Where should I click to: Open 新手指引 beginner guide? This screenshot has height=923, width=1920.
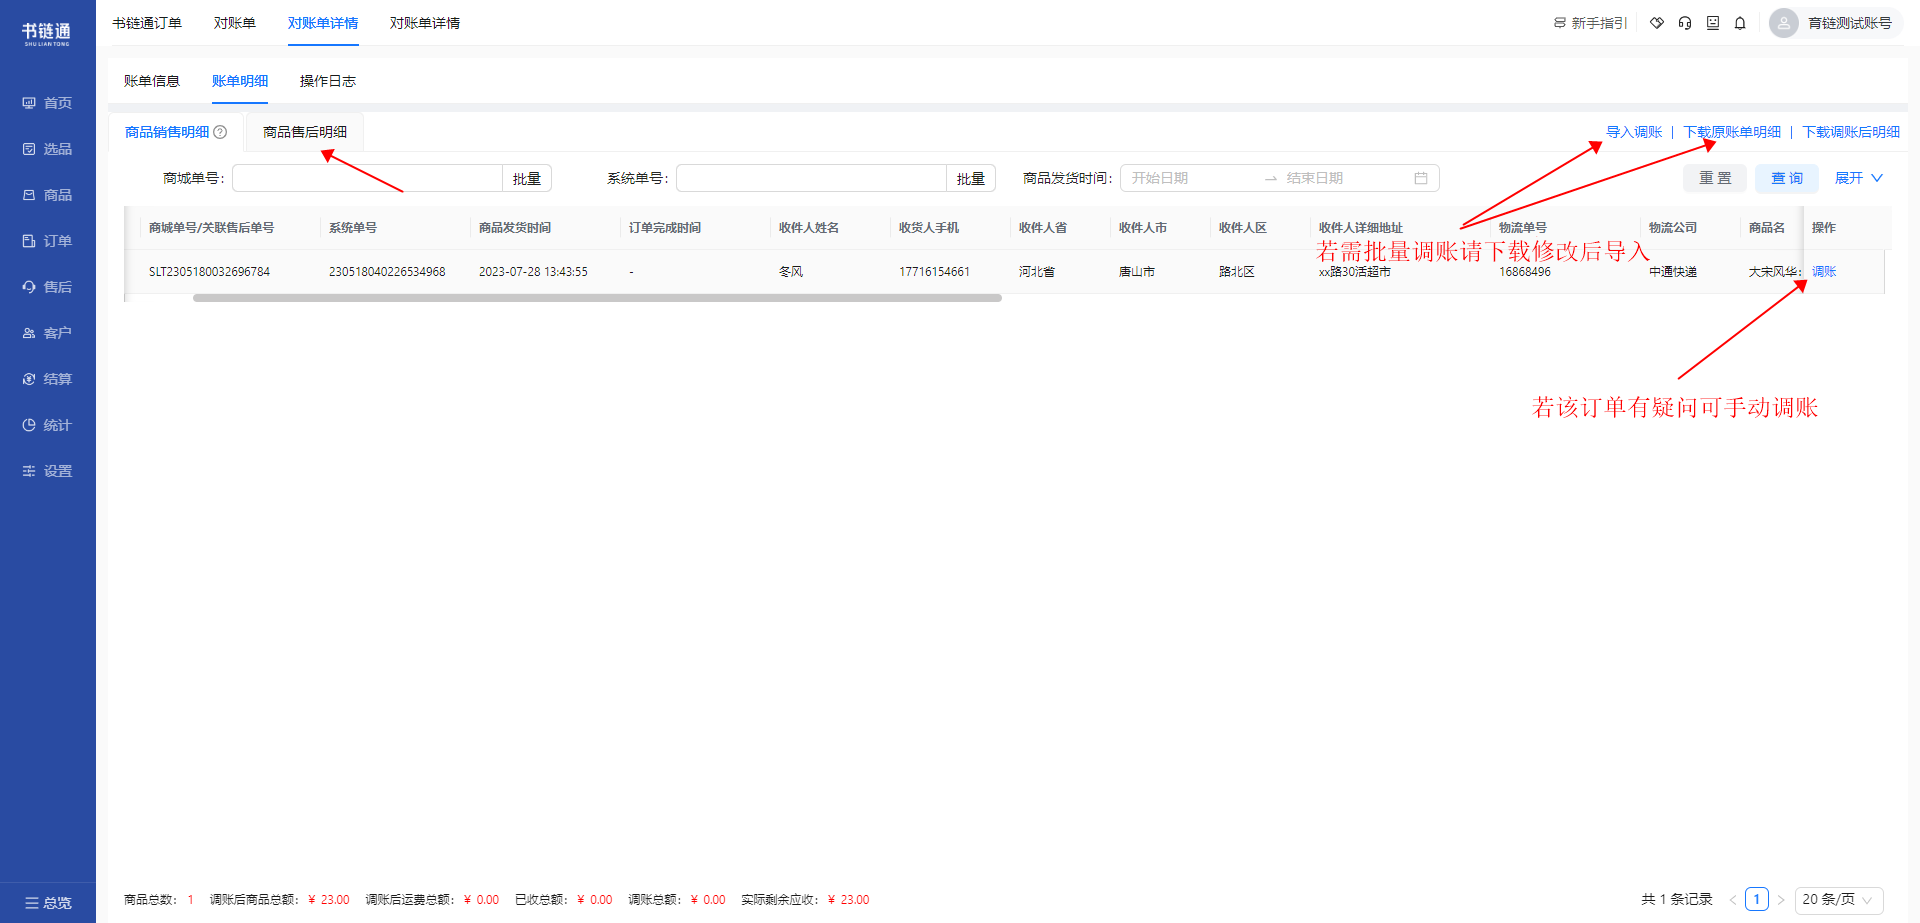pyautogui.click(x=1590, y=23)
